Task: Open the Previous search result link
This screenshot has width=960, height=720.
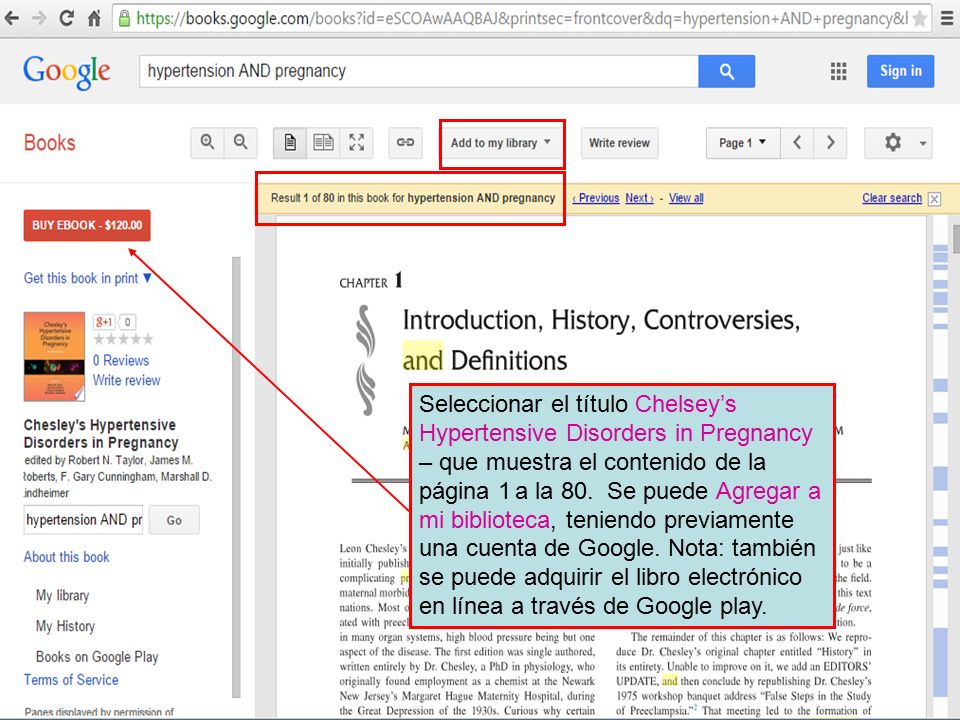Action: point(596,198)
